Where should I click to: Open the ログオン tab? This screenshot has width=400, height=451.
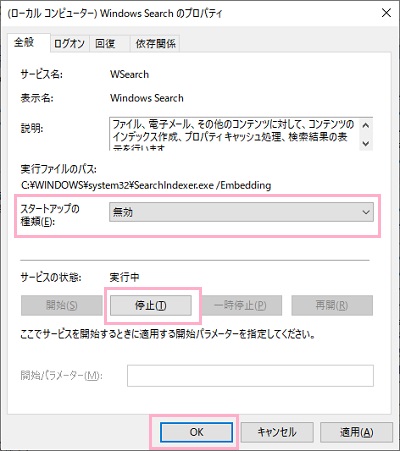pos(69,44)
